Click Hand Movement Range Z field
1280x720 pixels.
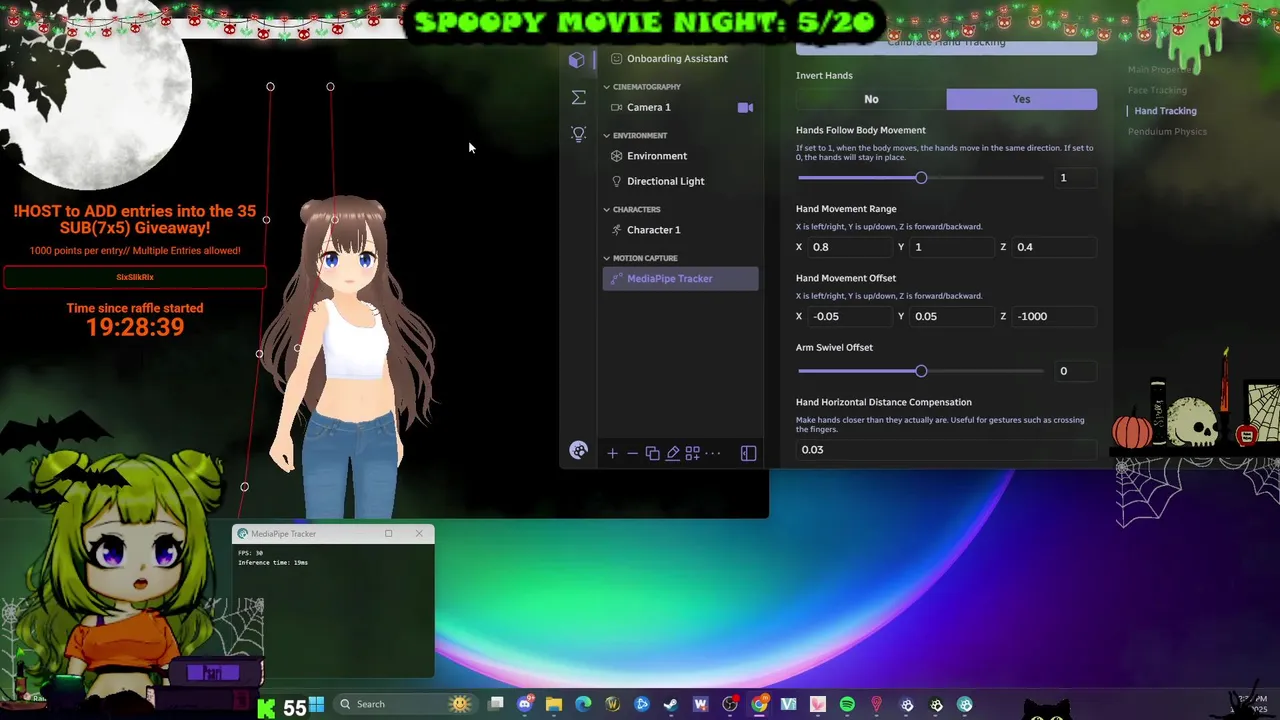(1055, 247)
